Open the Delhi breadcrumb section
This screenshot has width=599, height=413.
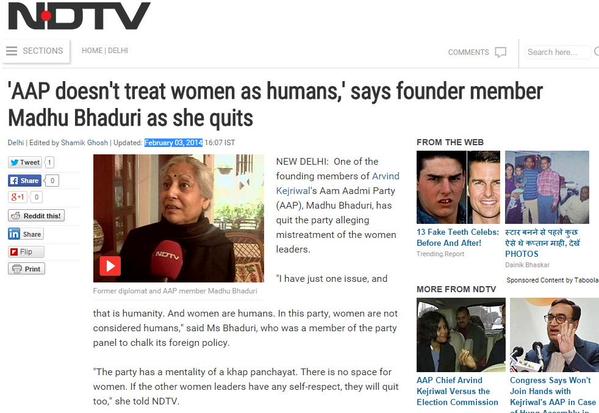[118, 50]
